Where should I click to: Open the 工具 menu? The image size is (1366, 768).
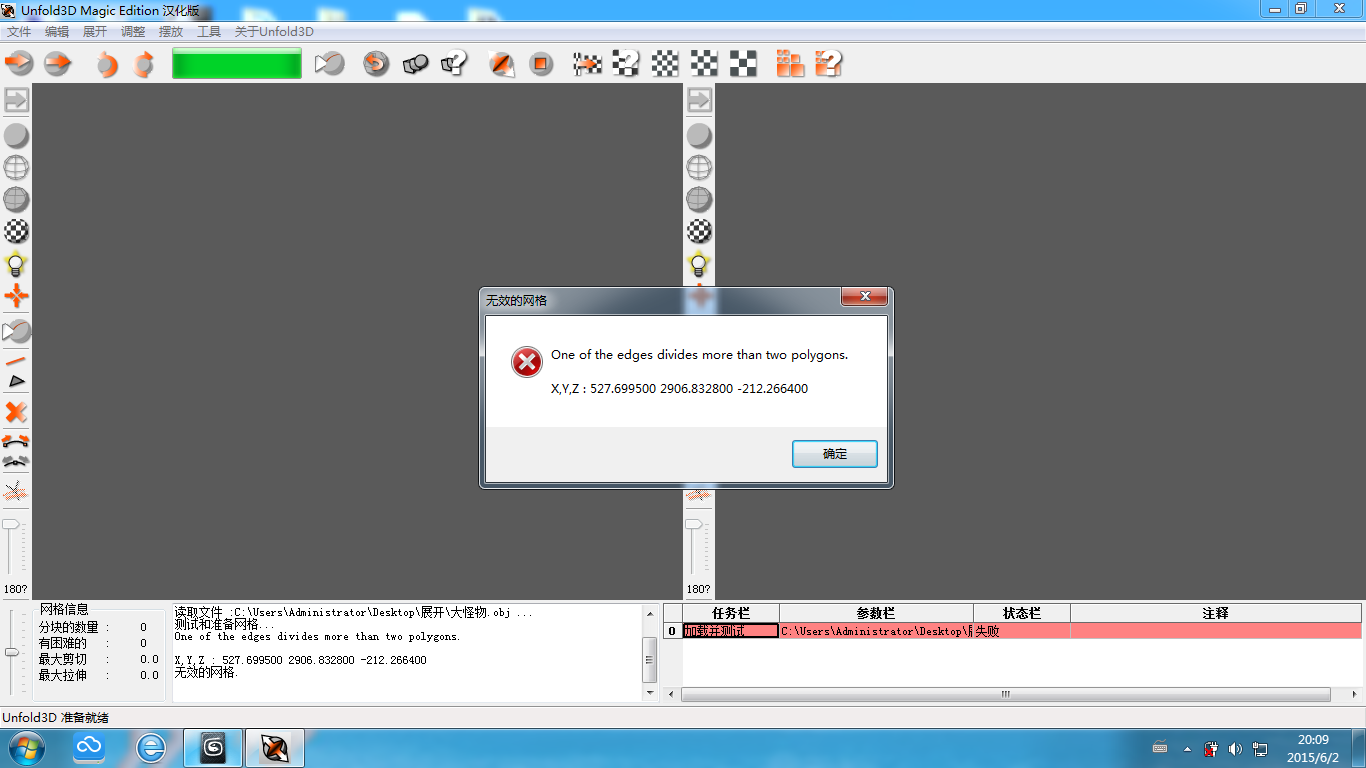pyautogui.click(x=209, y=32)
